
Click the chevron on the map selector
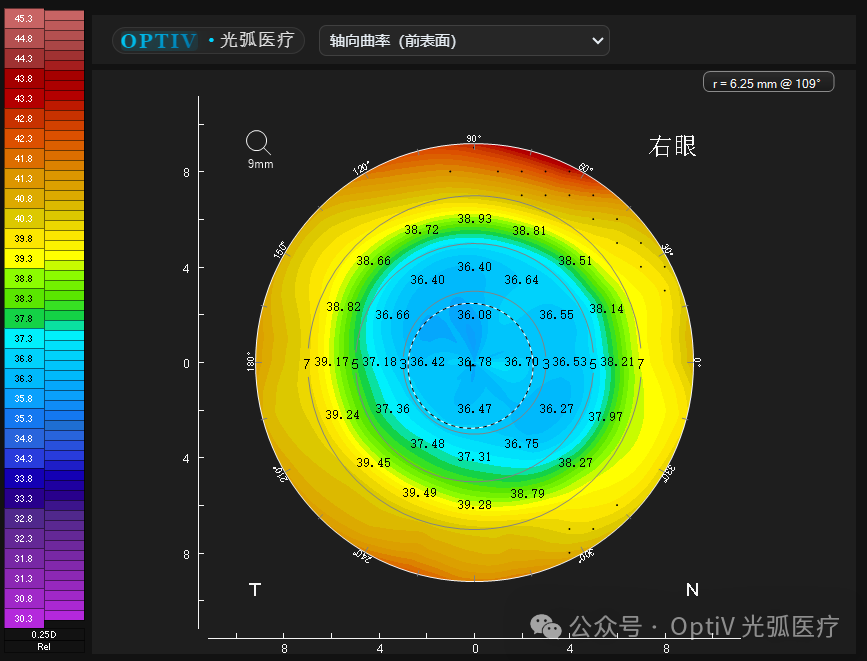597,40
